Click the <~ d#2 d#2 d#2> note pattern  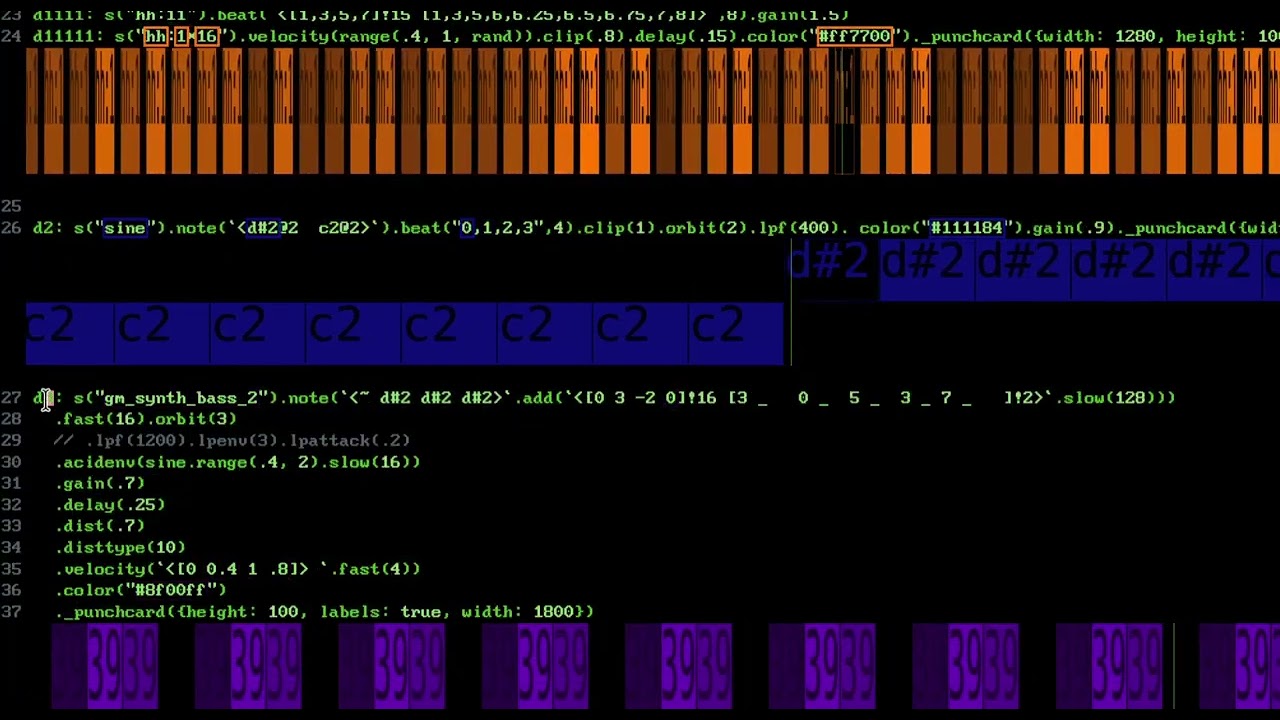pos(424,398)
